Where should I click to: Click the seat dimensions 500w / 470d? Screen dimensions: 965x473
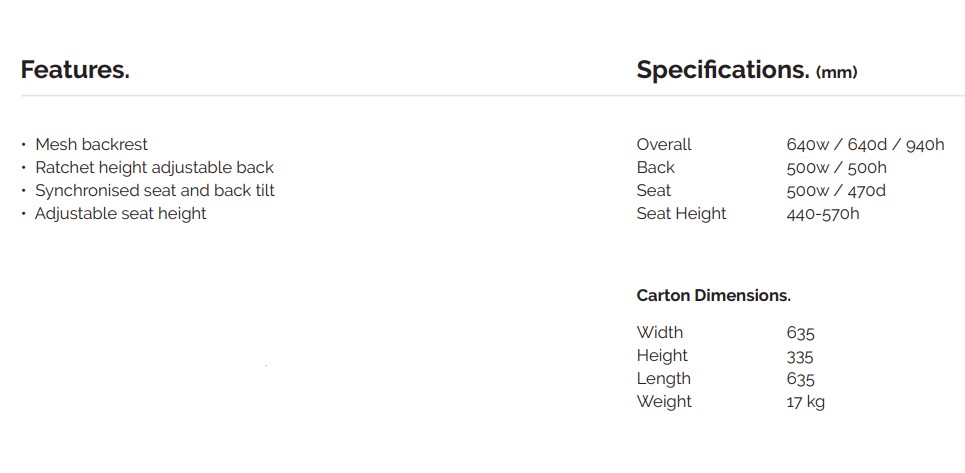836,190
